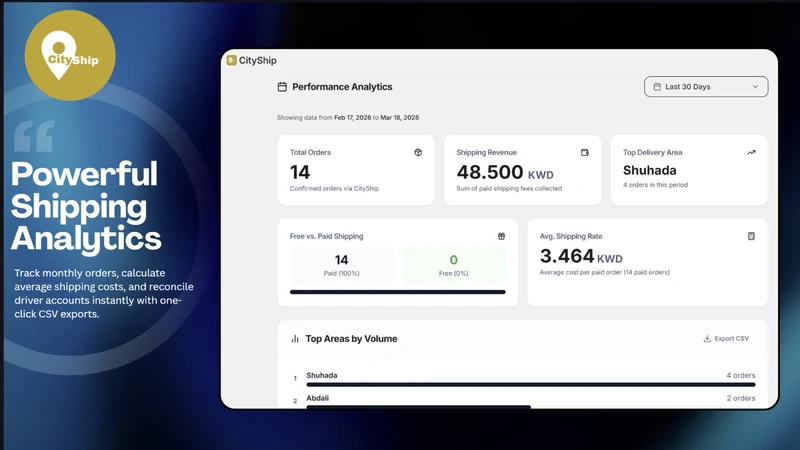Viewport: 800px width, 450px height.
Task: Click the Abdali volume bar
Action: point(418,407)
